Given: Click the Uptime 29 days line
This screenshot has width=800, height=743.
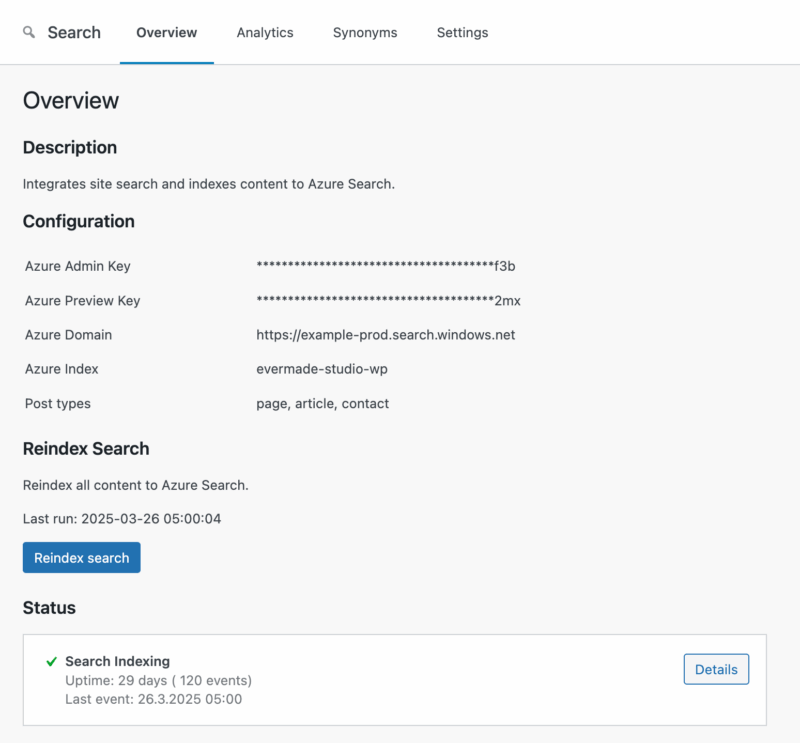Looking at the screenshot, I should pos(158,680).
